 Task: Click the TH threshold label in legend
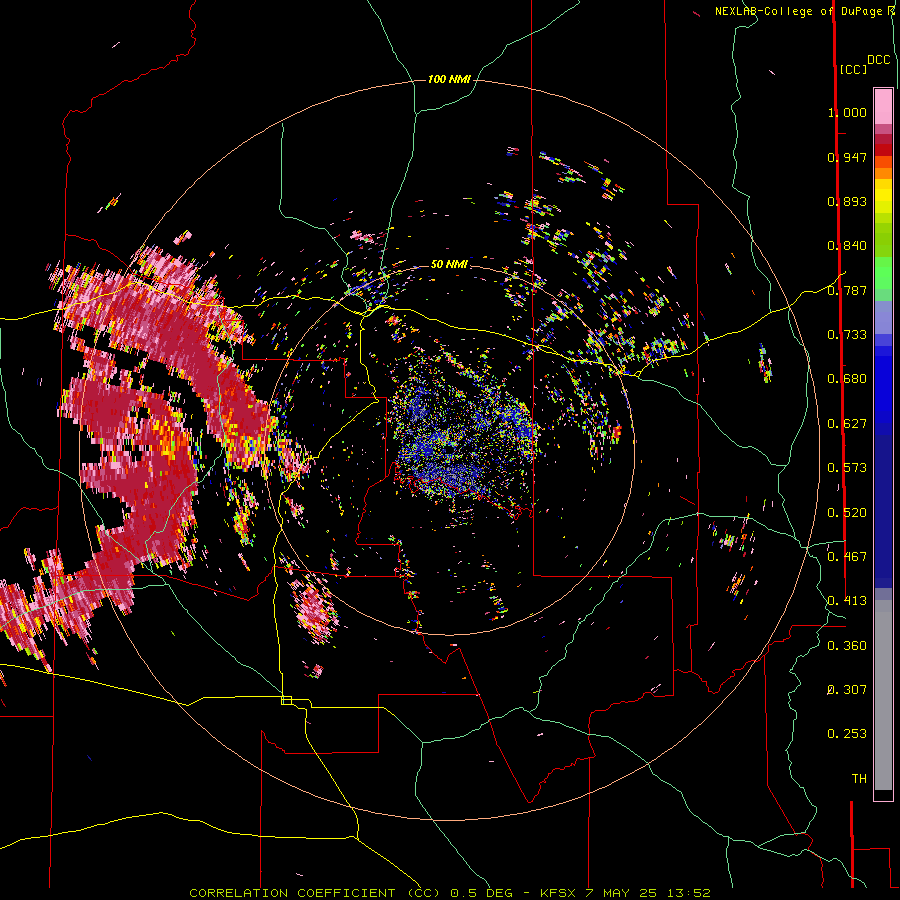click(x=859, y=779)
